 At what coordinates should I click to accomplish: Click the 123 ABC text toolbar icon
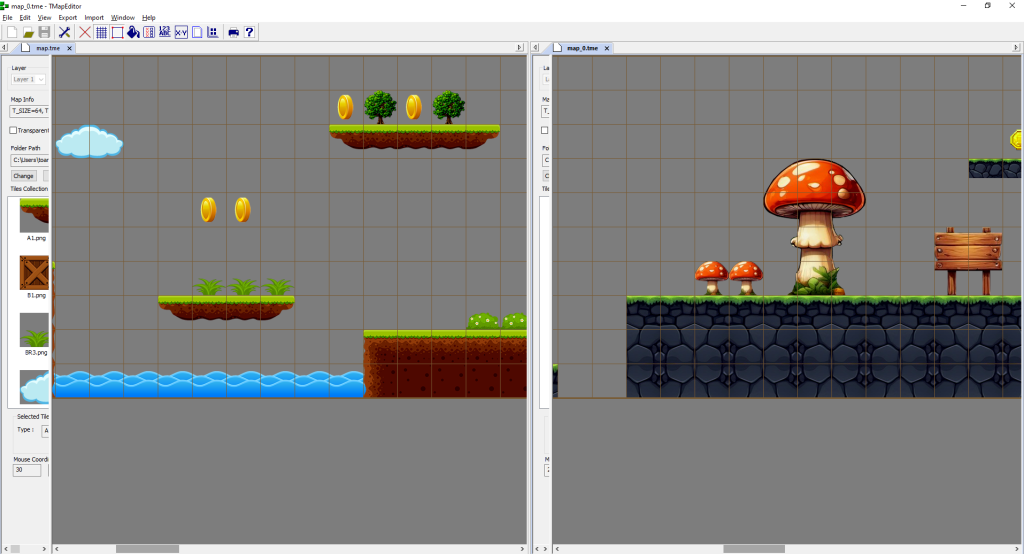[x=165, y=32]
